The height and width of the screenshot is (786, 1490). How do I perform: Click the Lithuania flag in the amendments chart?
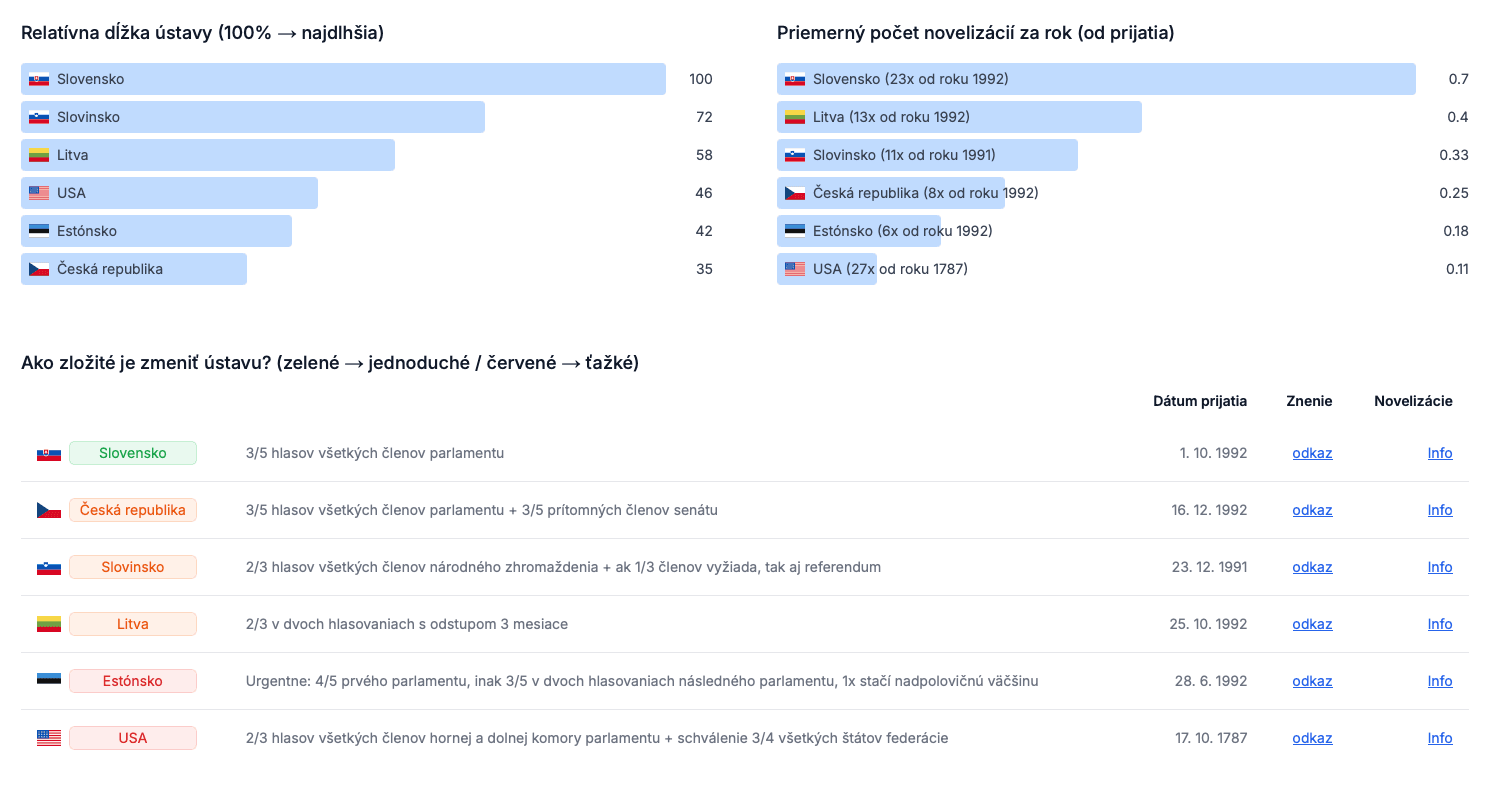795,117
